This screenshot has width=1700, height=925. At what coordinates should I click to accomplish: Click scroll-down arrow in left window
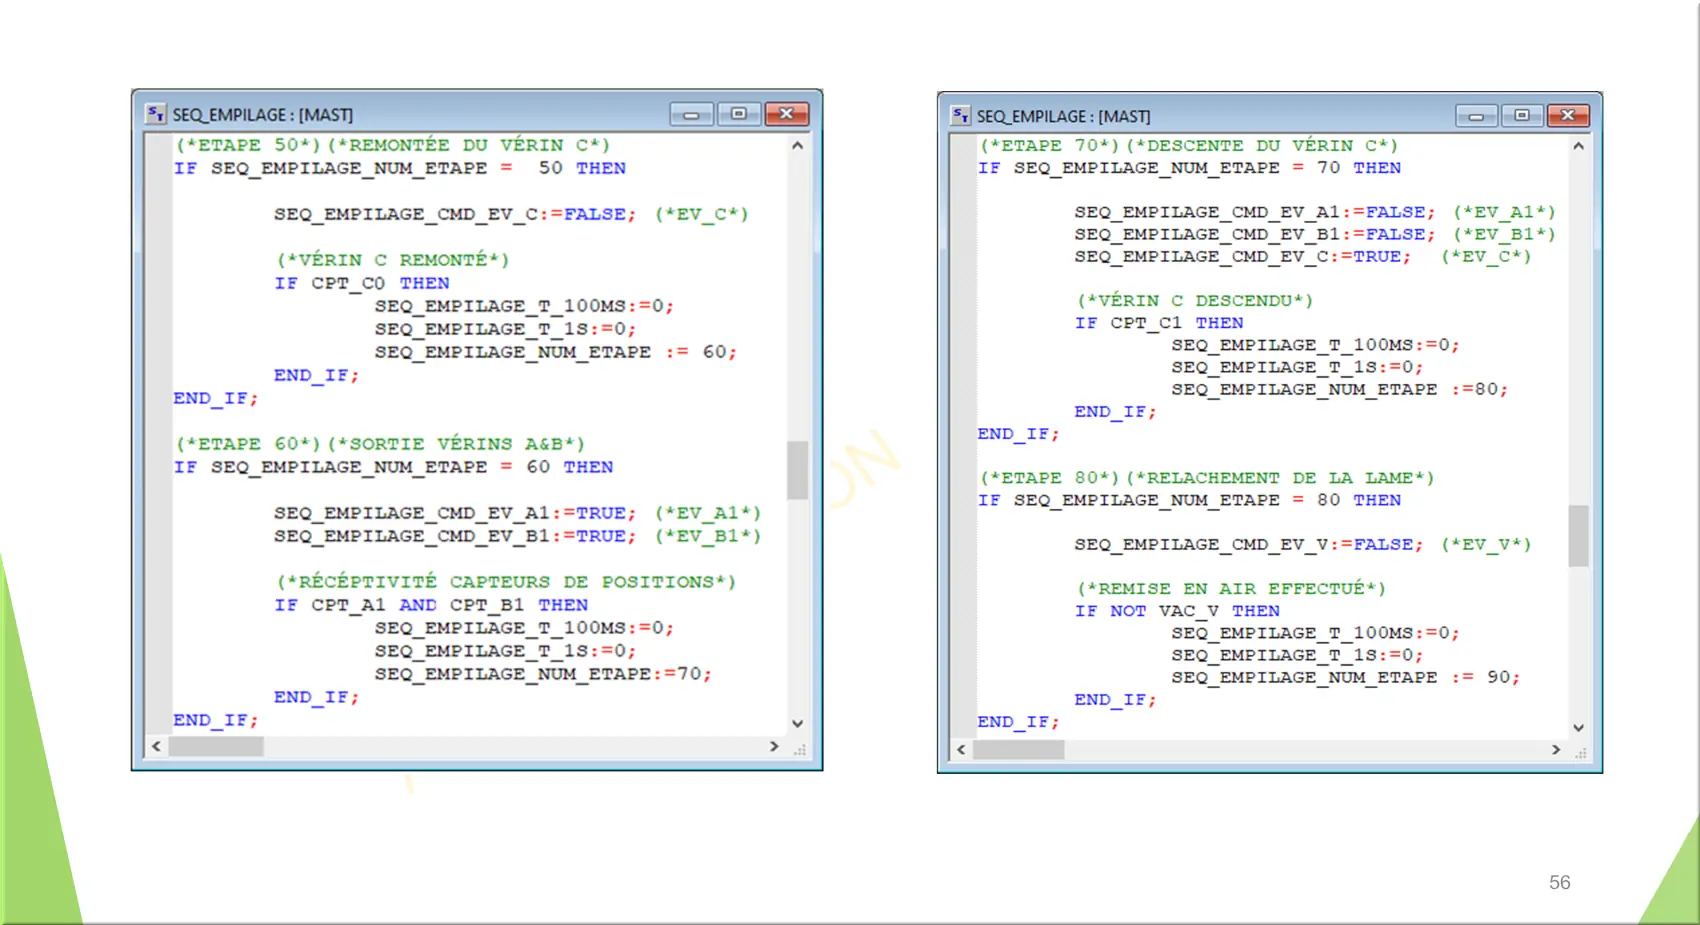tap(797, 723)
